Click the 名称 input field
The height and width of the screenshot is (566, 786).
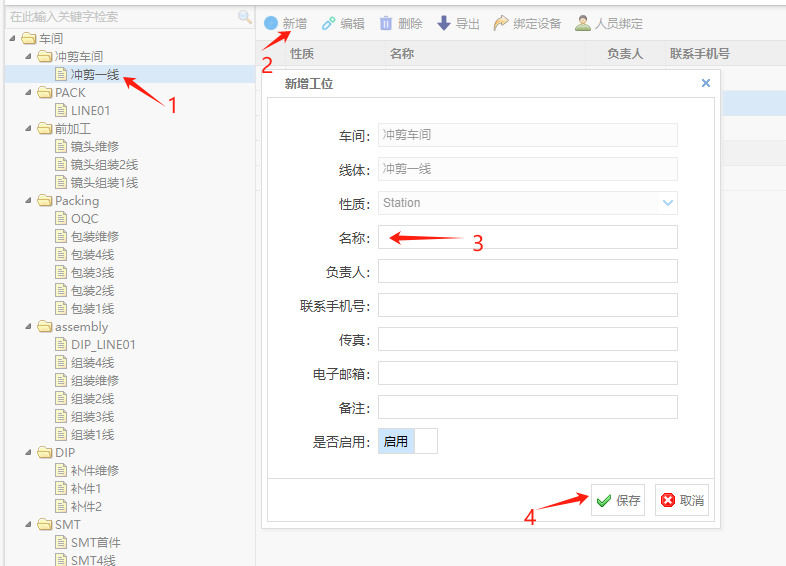coord(527,237)
